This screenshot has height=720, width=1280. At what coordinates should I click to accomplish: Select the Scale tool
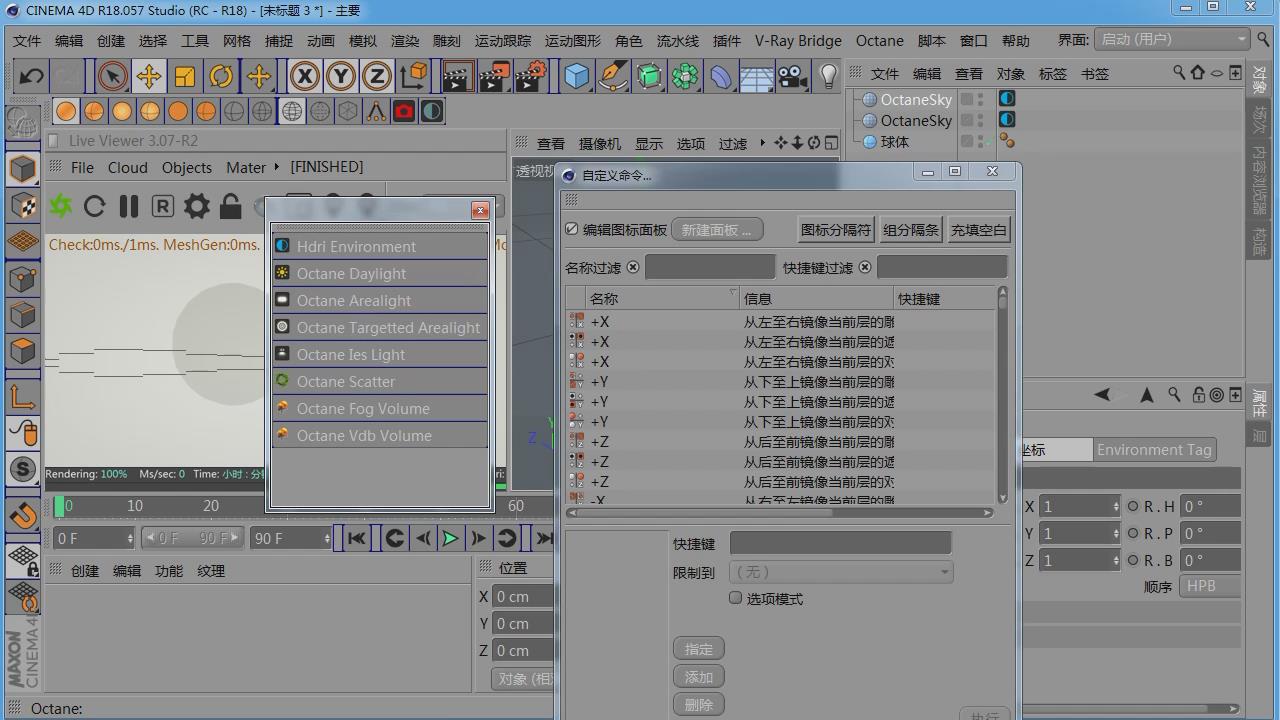pos(185,76)
